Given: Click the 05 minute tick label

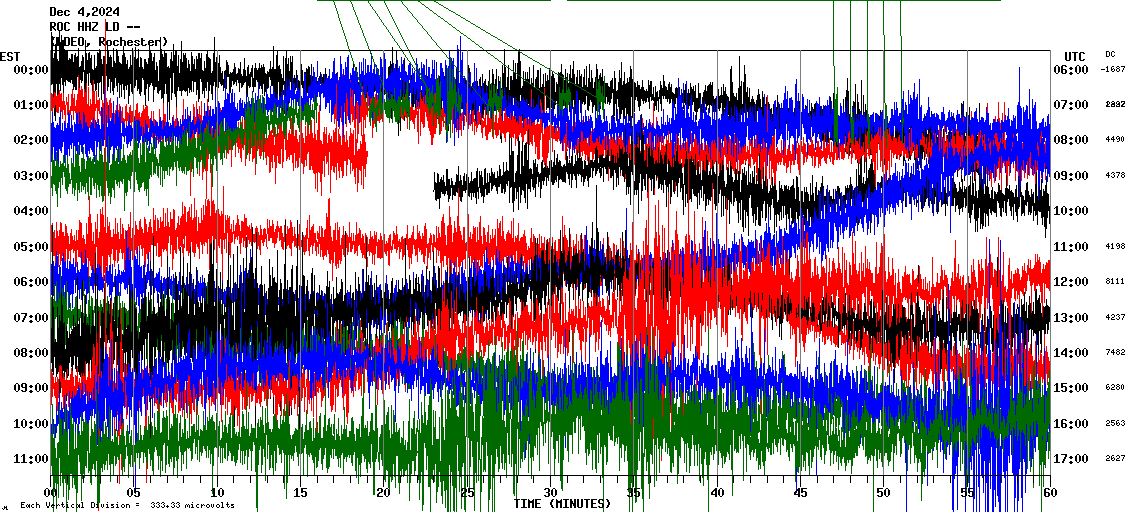Looking at the screenshot, I should pos(134,493).
